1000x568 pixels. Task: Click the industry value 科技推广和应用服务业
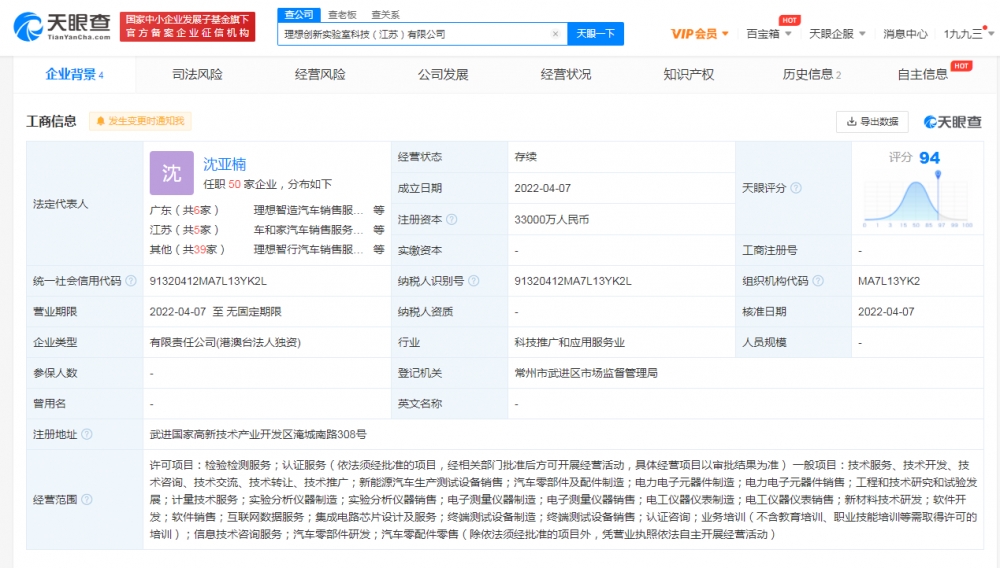tap(570, 342)
